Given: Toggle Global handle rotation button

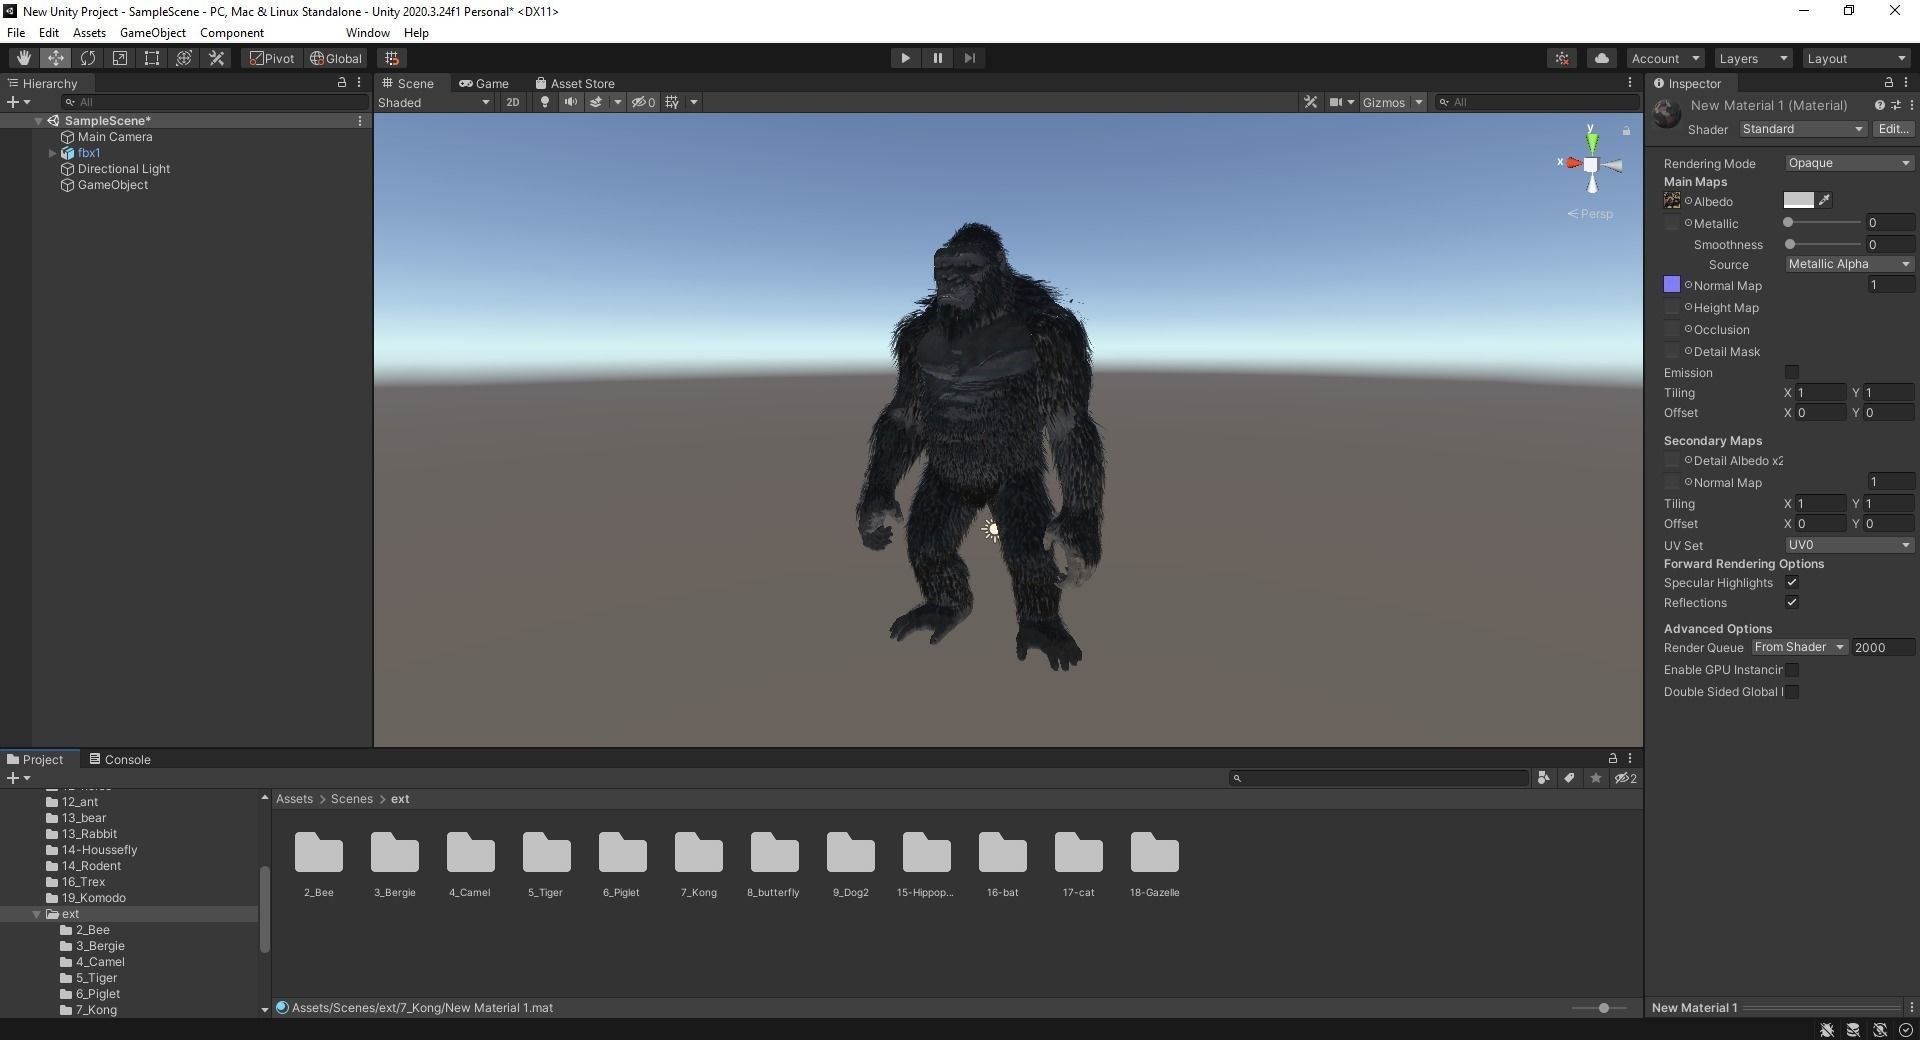Looking at the screenshot, I should click(x=336, y=58).
